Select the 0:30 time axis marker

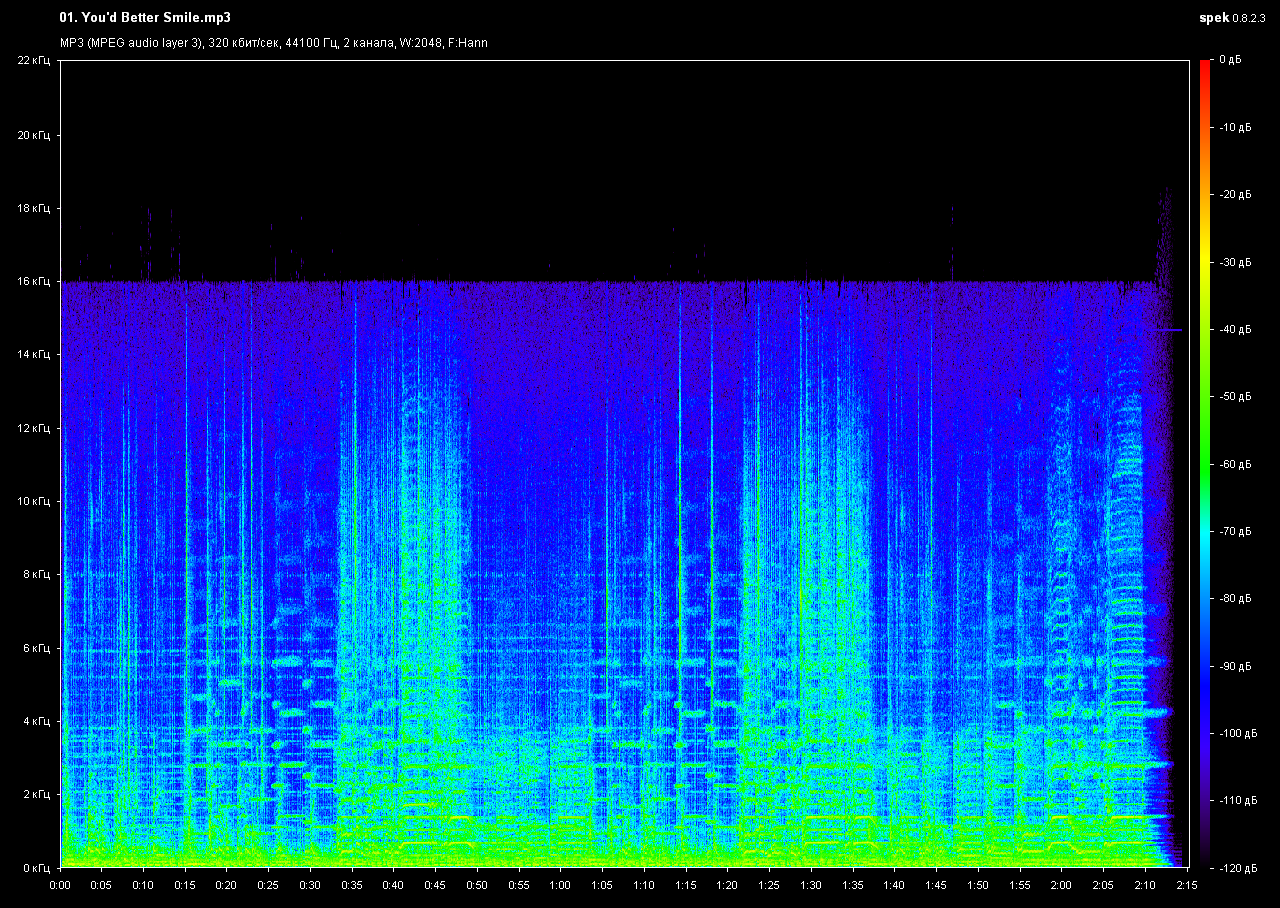[310, 885]
